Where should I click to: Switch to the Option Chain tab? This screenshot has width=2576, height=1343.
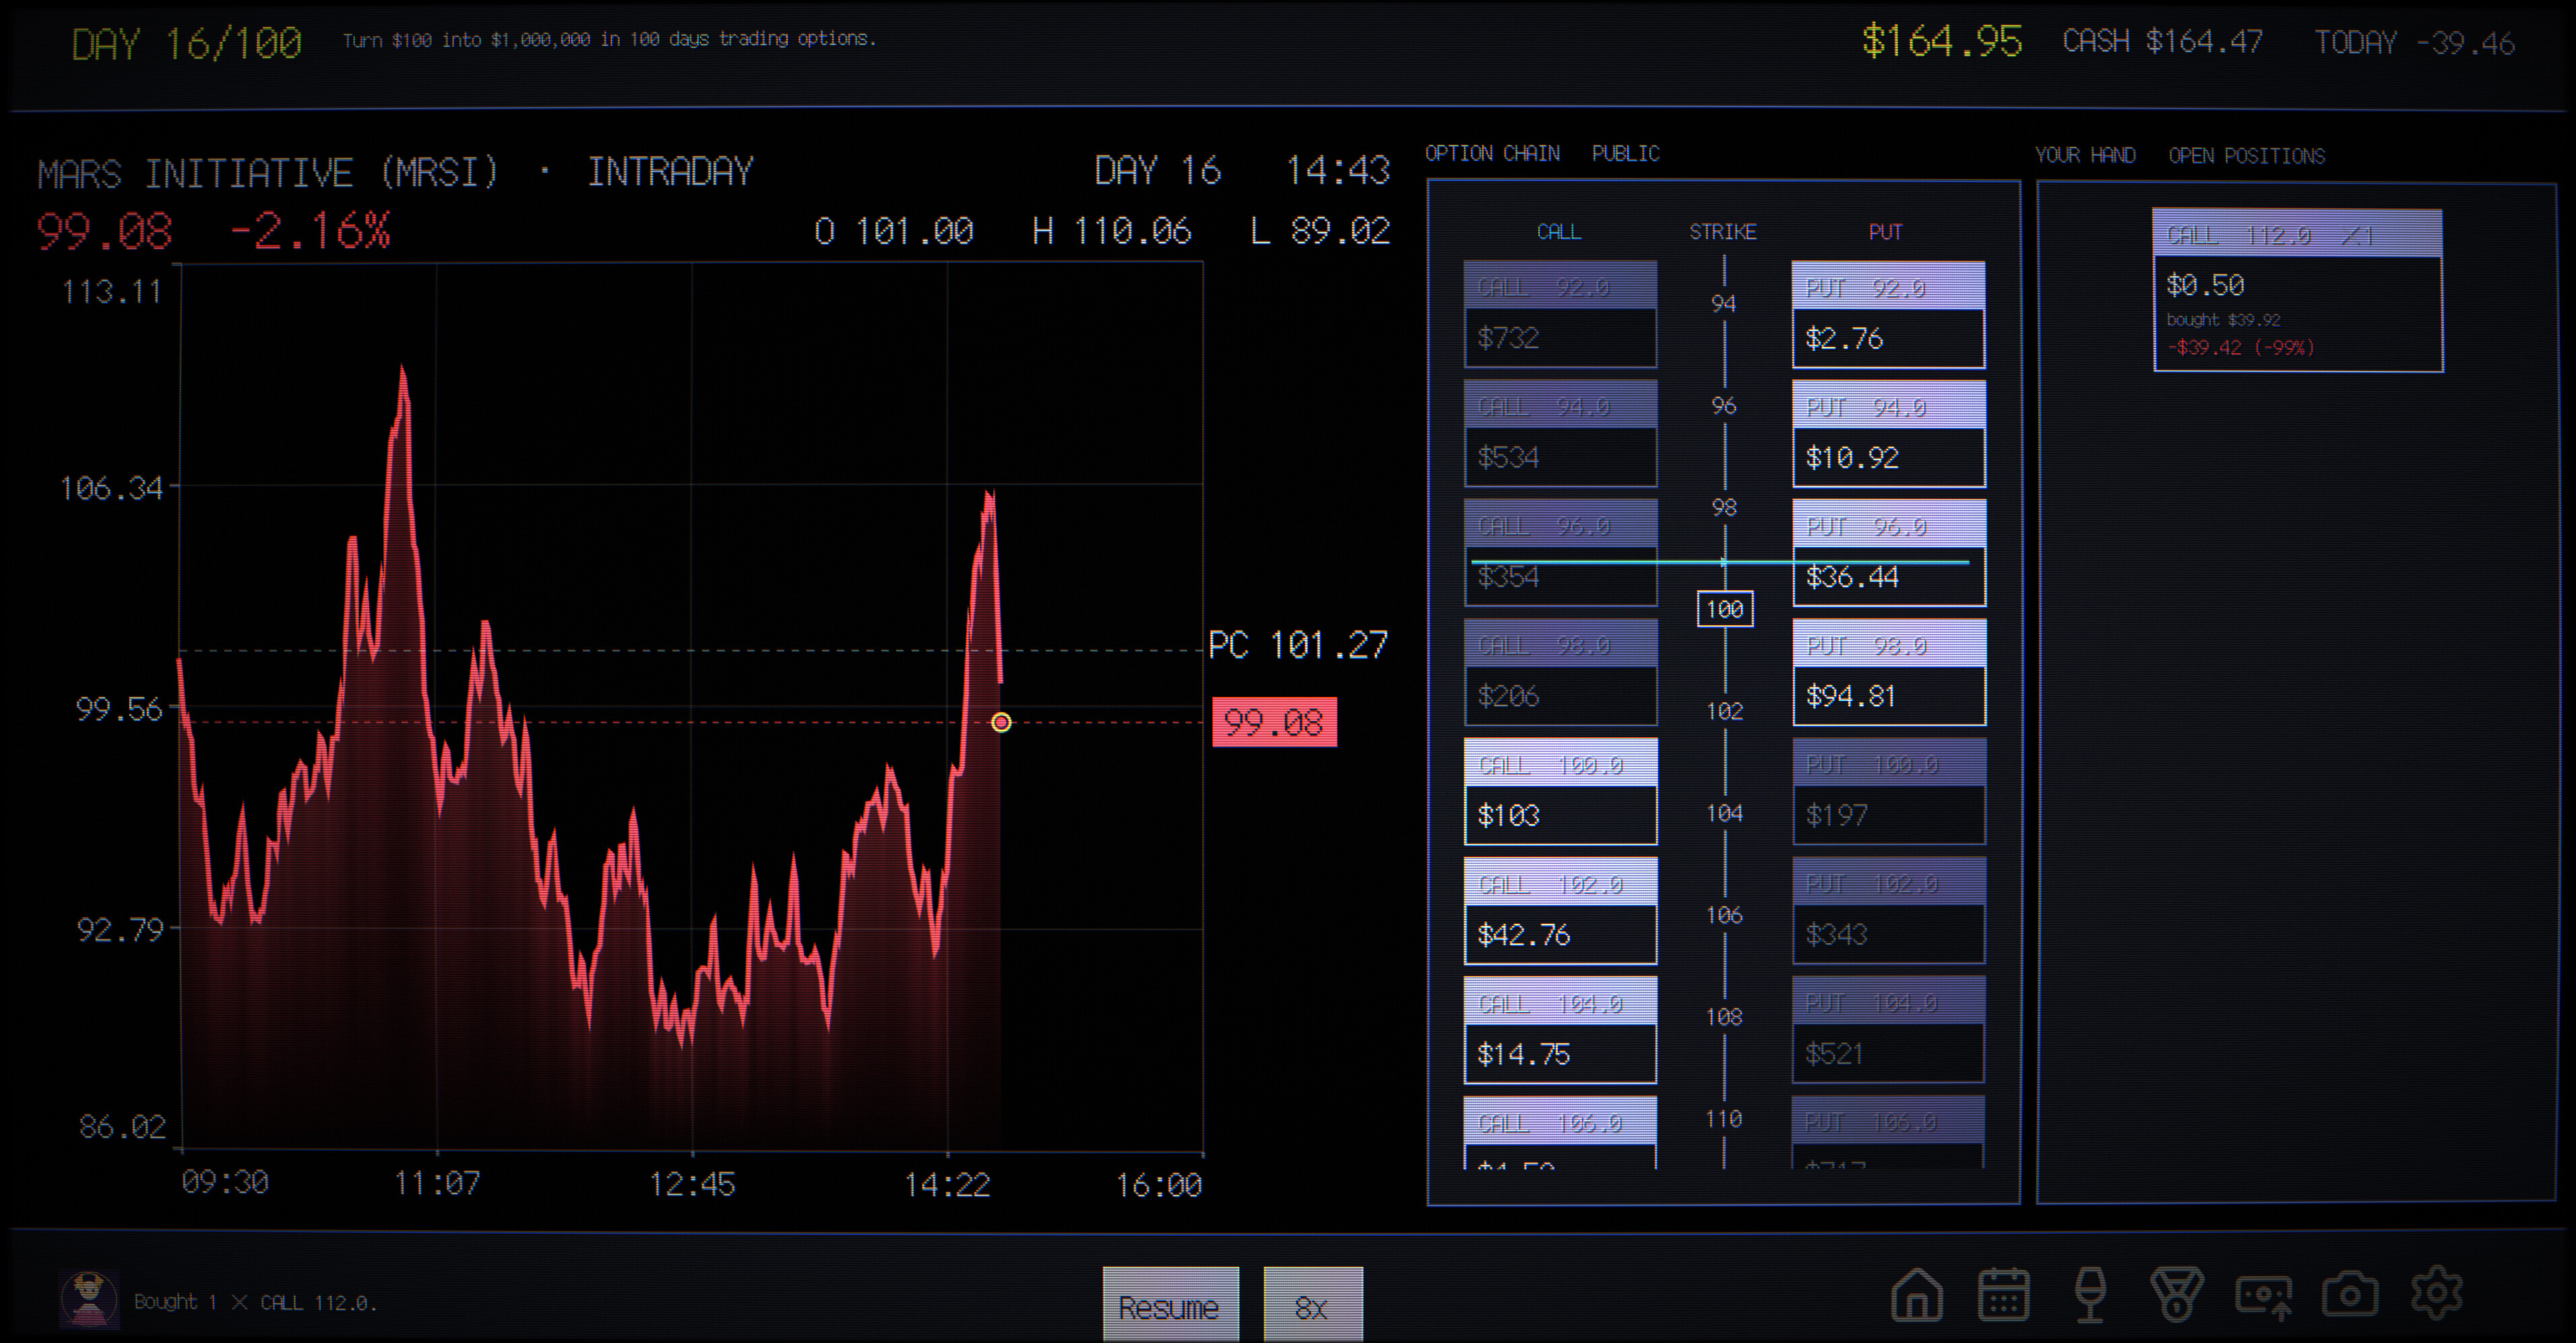[1492, 153]
